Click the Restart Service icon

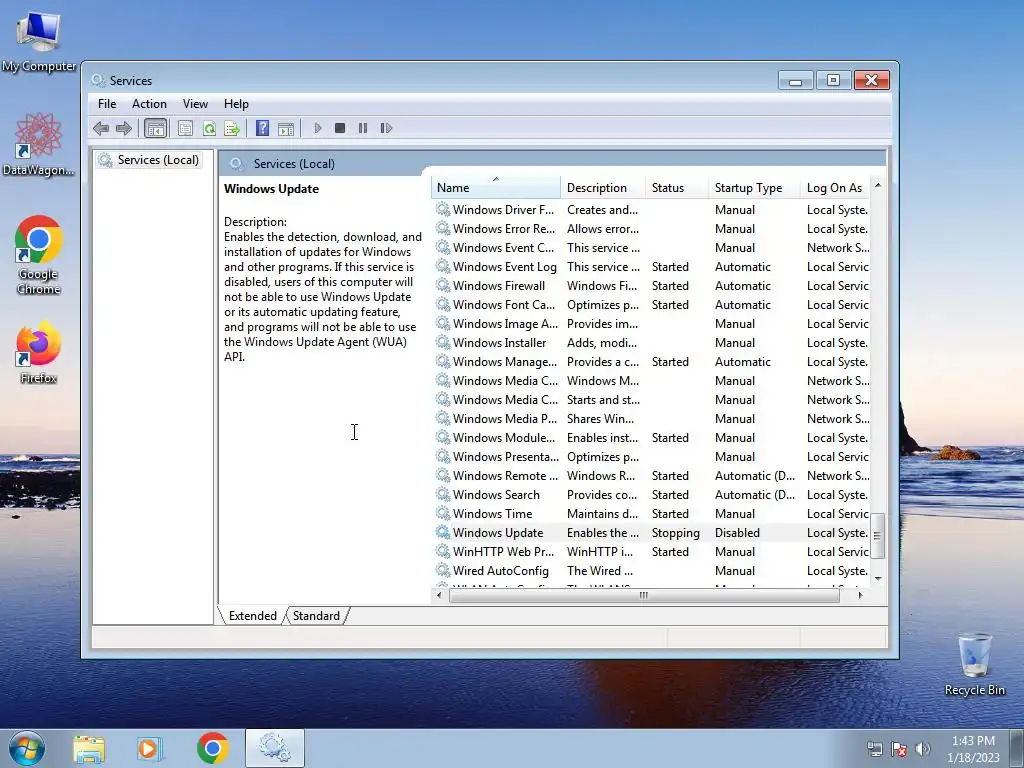click(386, 128)
